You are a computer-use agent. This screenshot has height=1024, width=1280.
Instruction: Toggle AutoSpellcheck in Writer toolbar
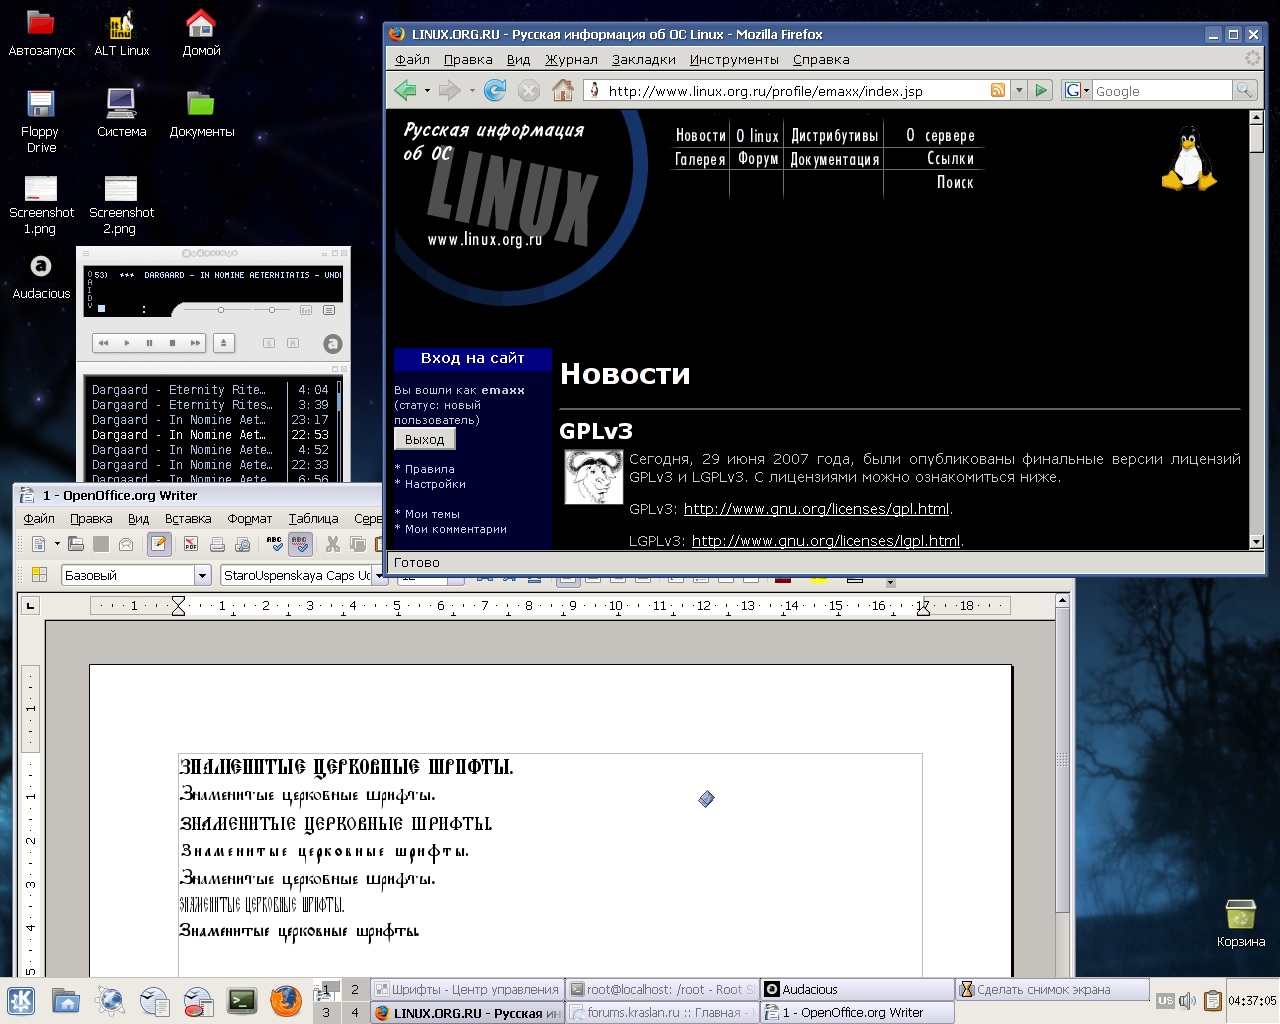(299, 544)
